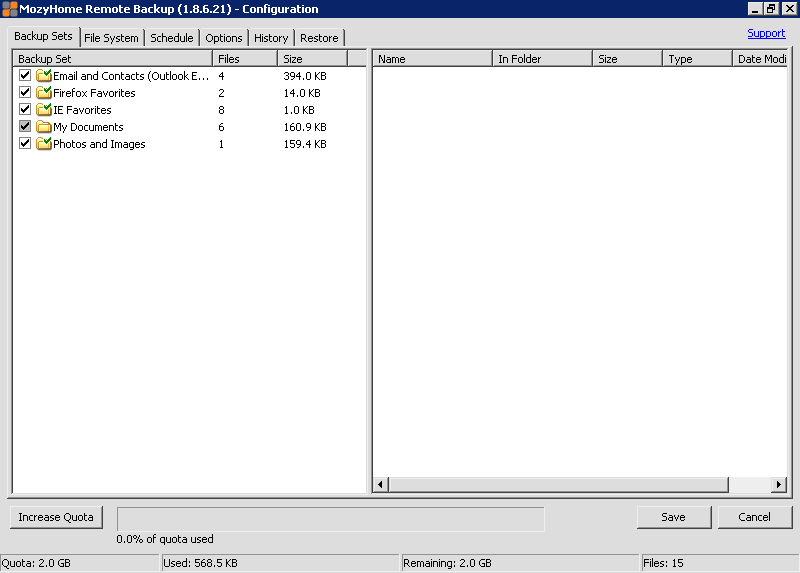Click the Quota: 2.0 GB status entry

pyautogui.click(x=80, y=563)
